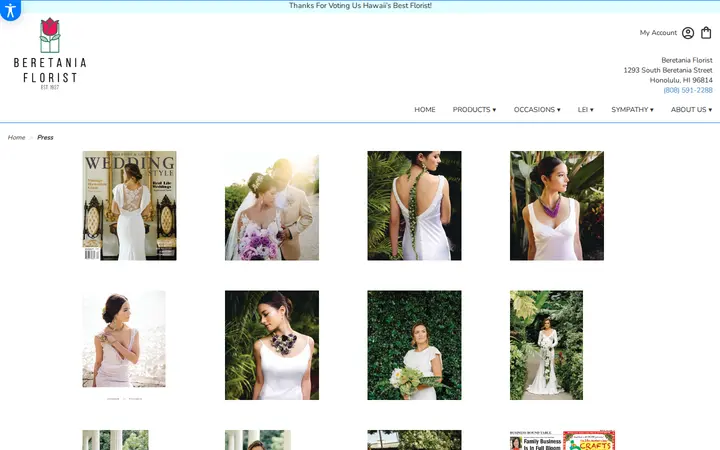The width and height of the screenshot is (720, 450).
Task: Click the Press breadcrumb text
Action: tap(45, 137)
